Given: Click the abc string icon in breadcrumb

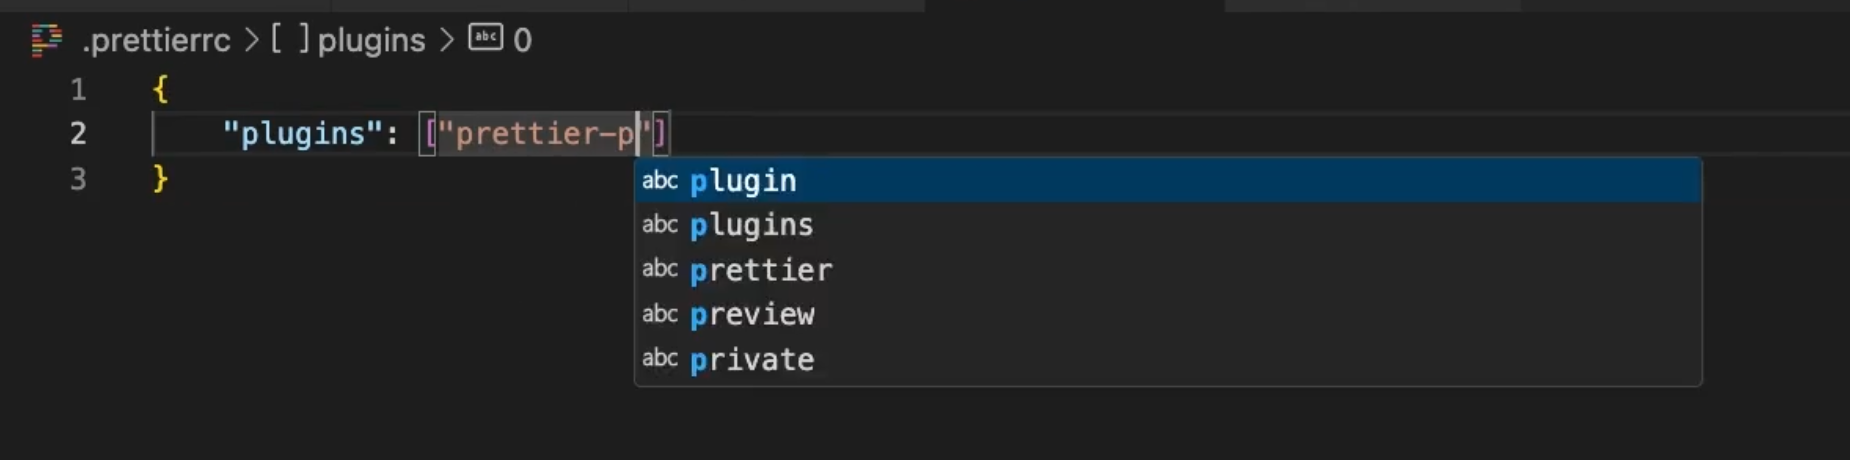Looking at the screenshot, I should [486, 38].
